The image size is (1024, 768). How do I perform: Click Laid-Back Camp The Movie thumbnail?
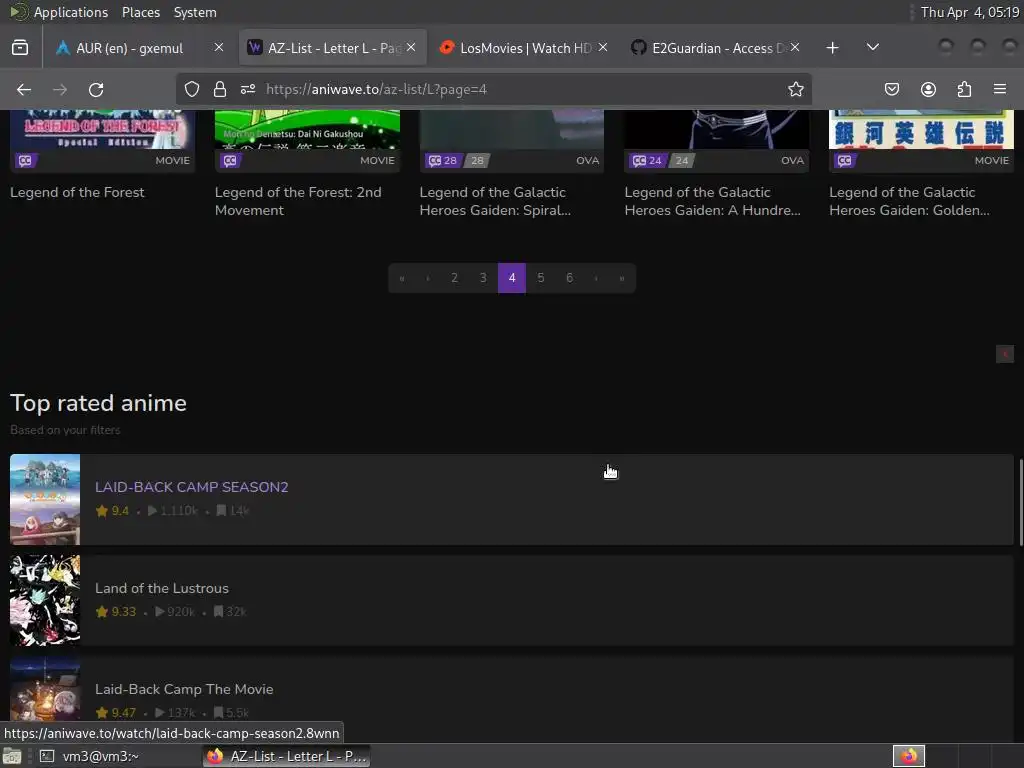click(x=45, y=689)
